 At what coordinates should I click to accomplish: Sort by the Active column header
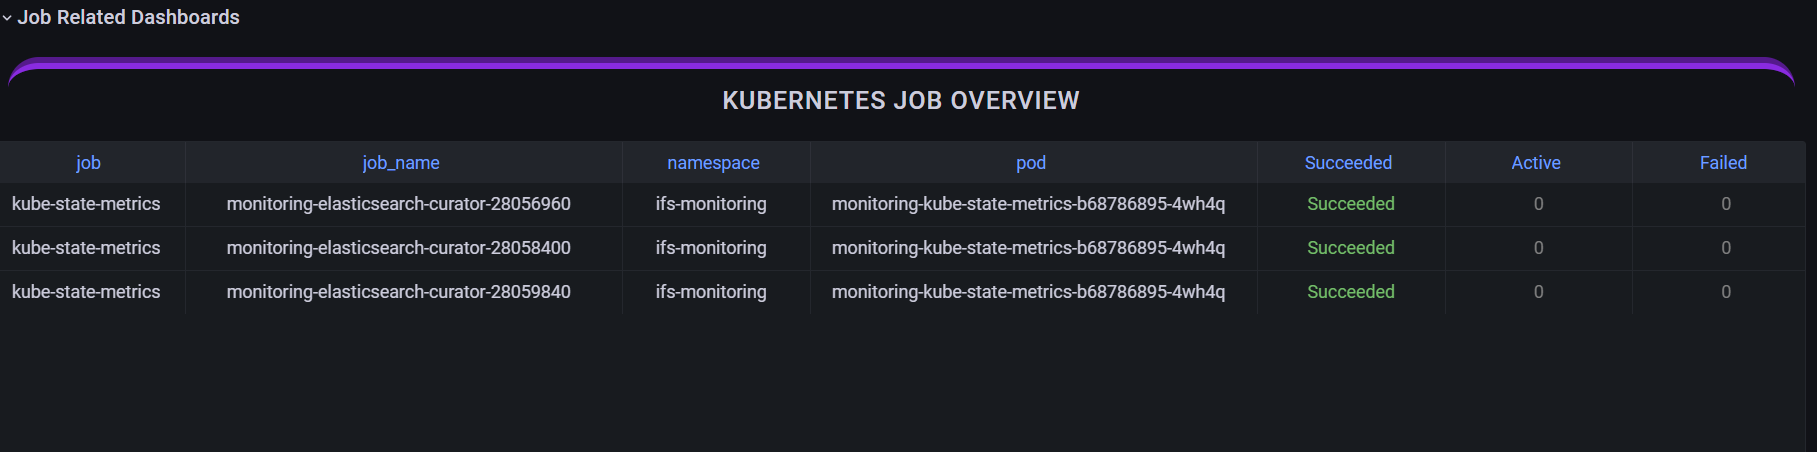coord(1535,163)
